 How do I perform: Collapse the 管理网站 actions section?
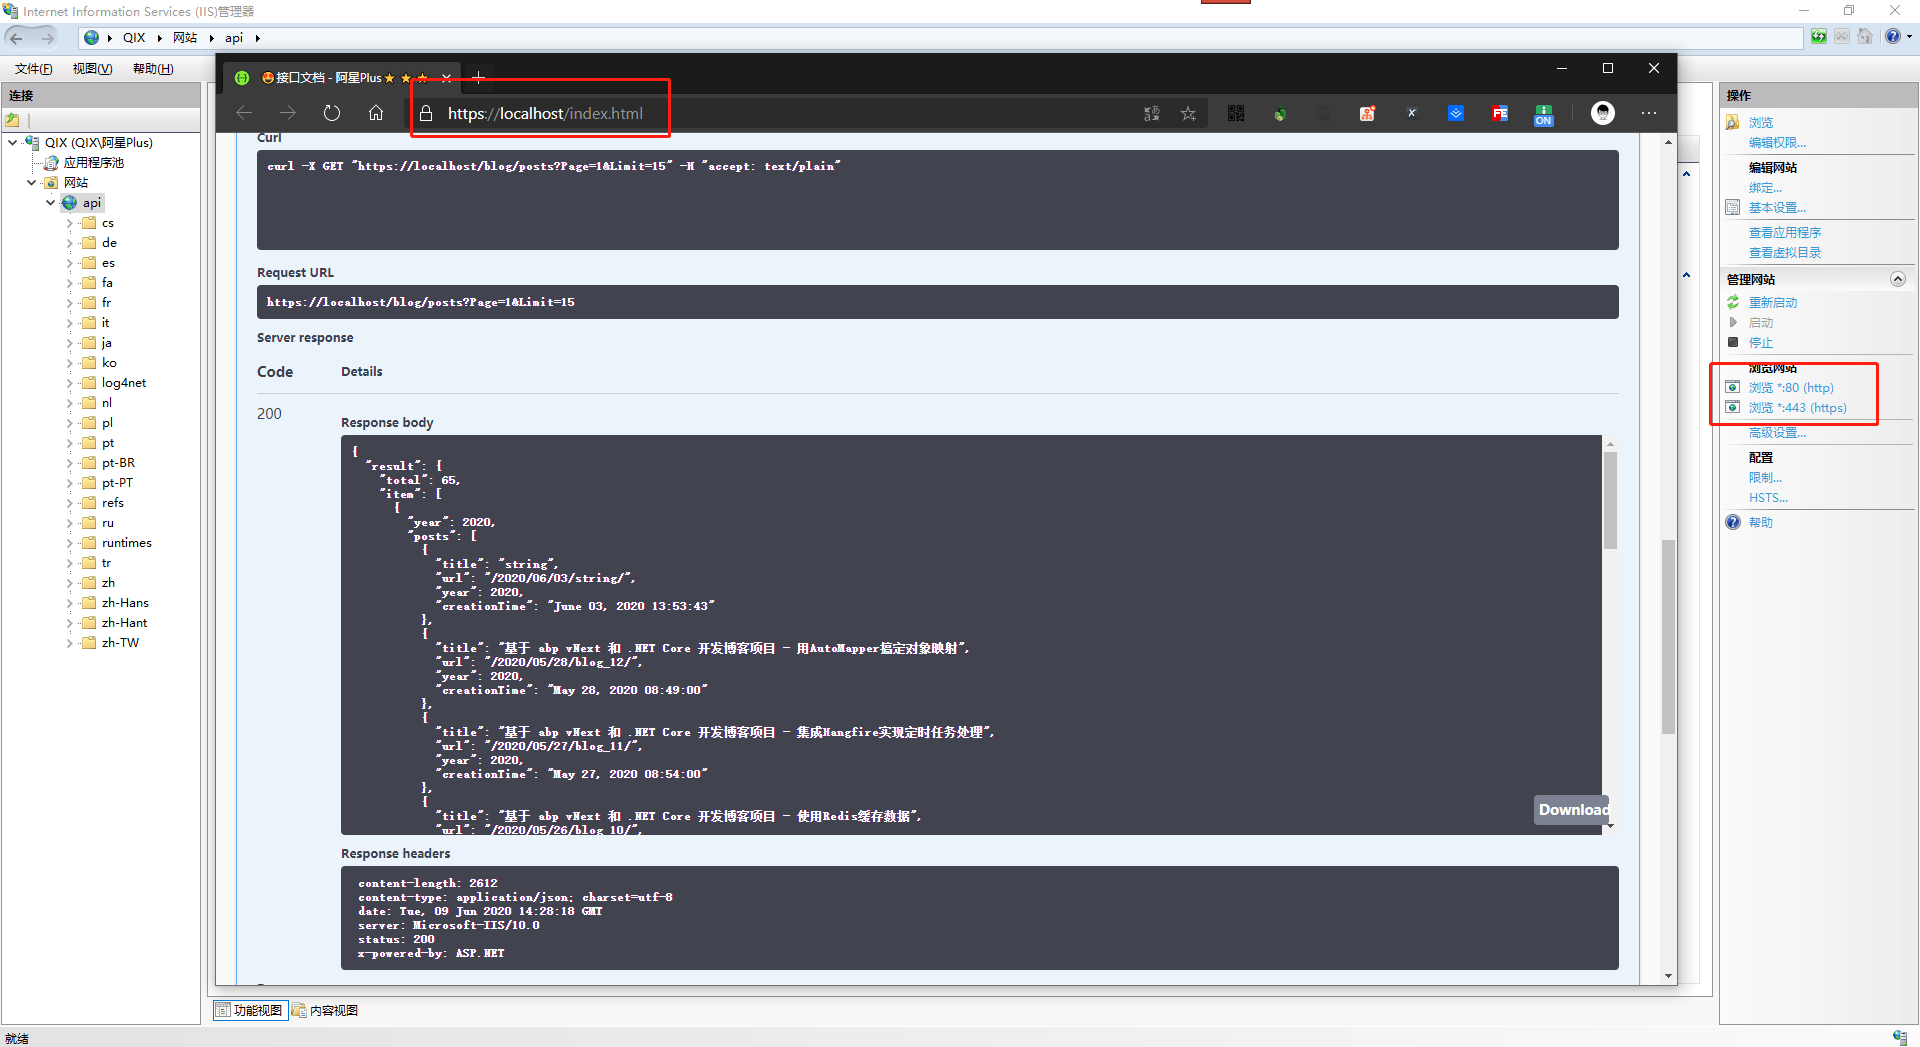pos(1897,279)
